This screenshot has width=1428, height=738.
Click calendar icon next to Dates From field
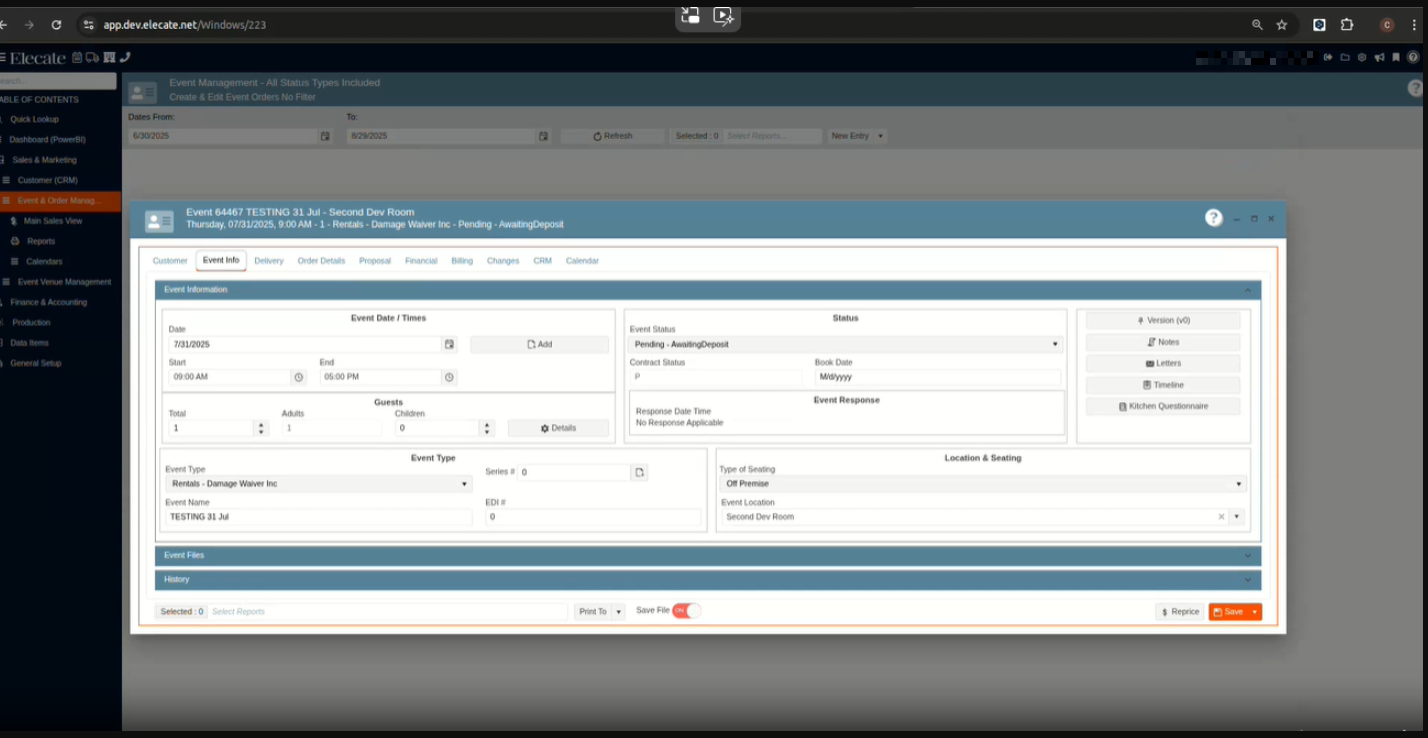point(325,136)
